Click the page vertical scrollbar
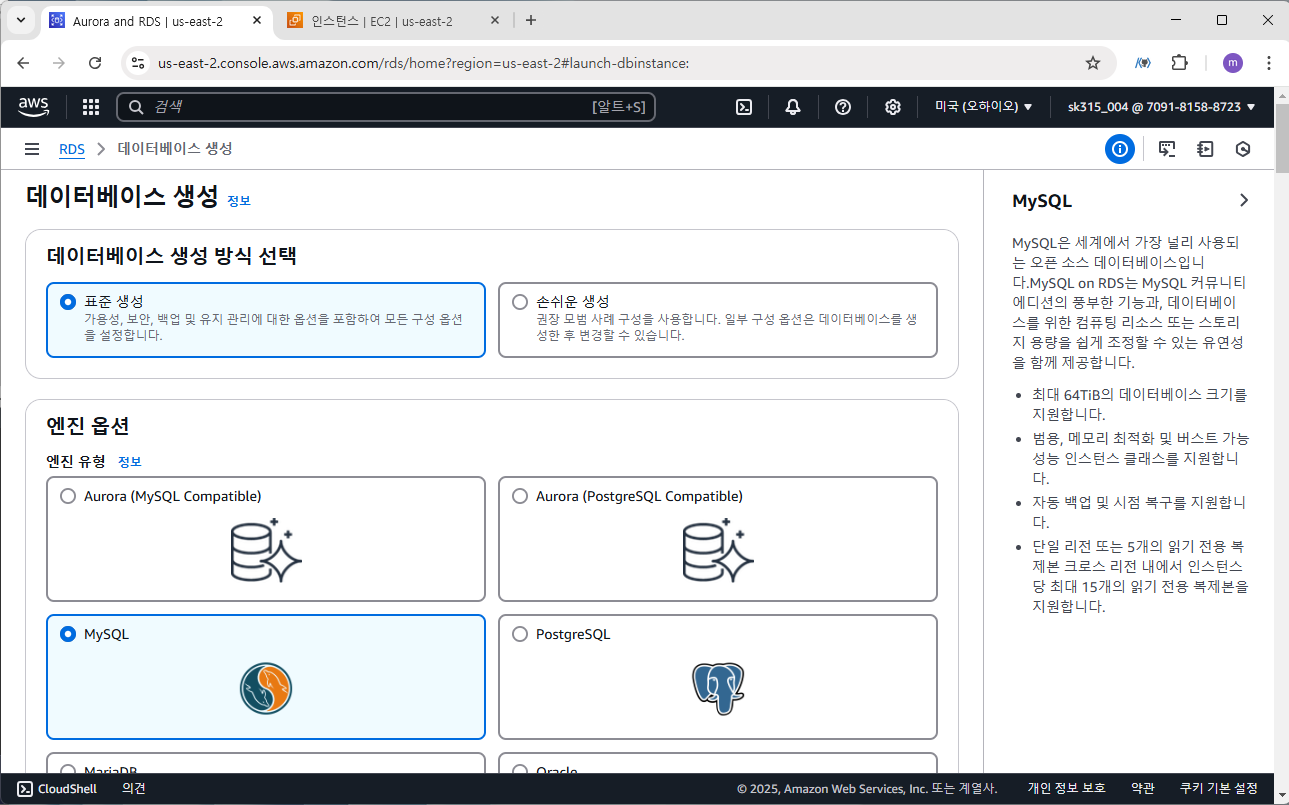This screenshot has width=1289, height=805. pos(1282,137)
